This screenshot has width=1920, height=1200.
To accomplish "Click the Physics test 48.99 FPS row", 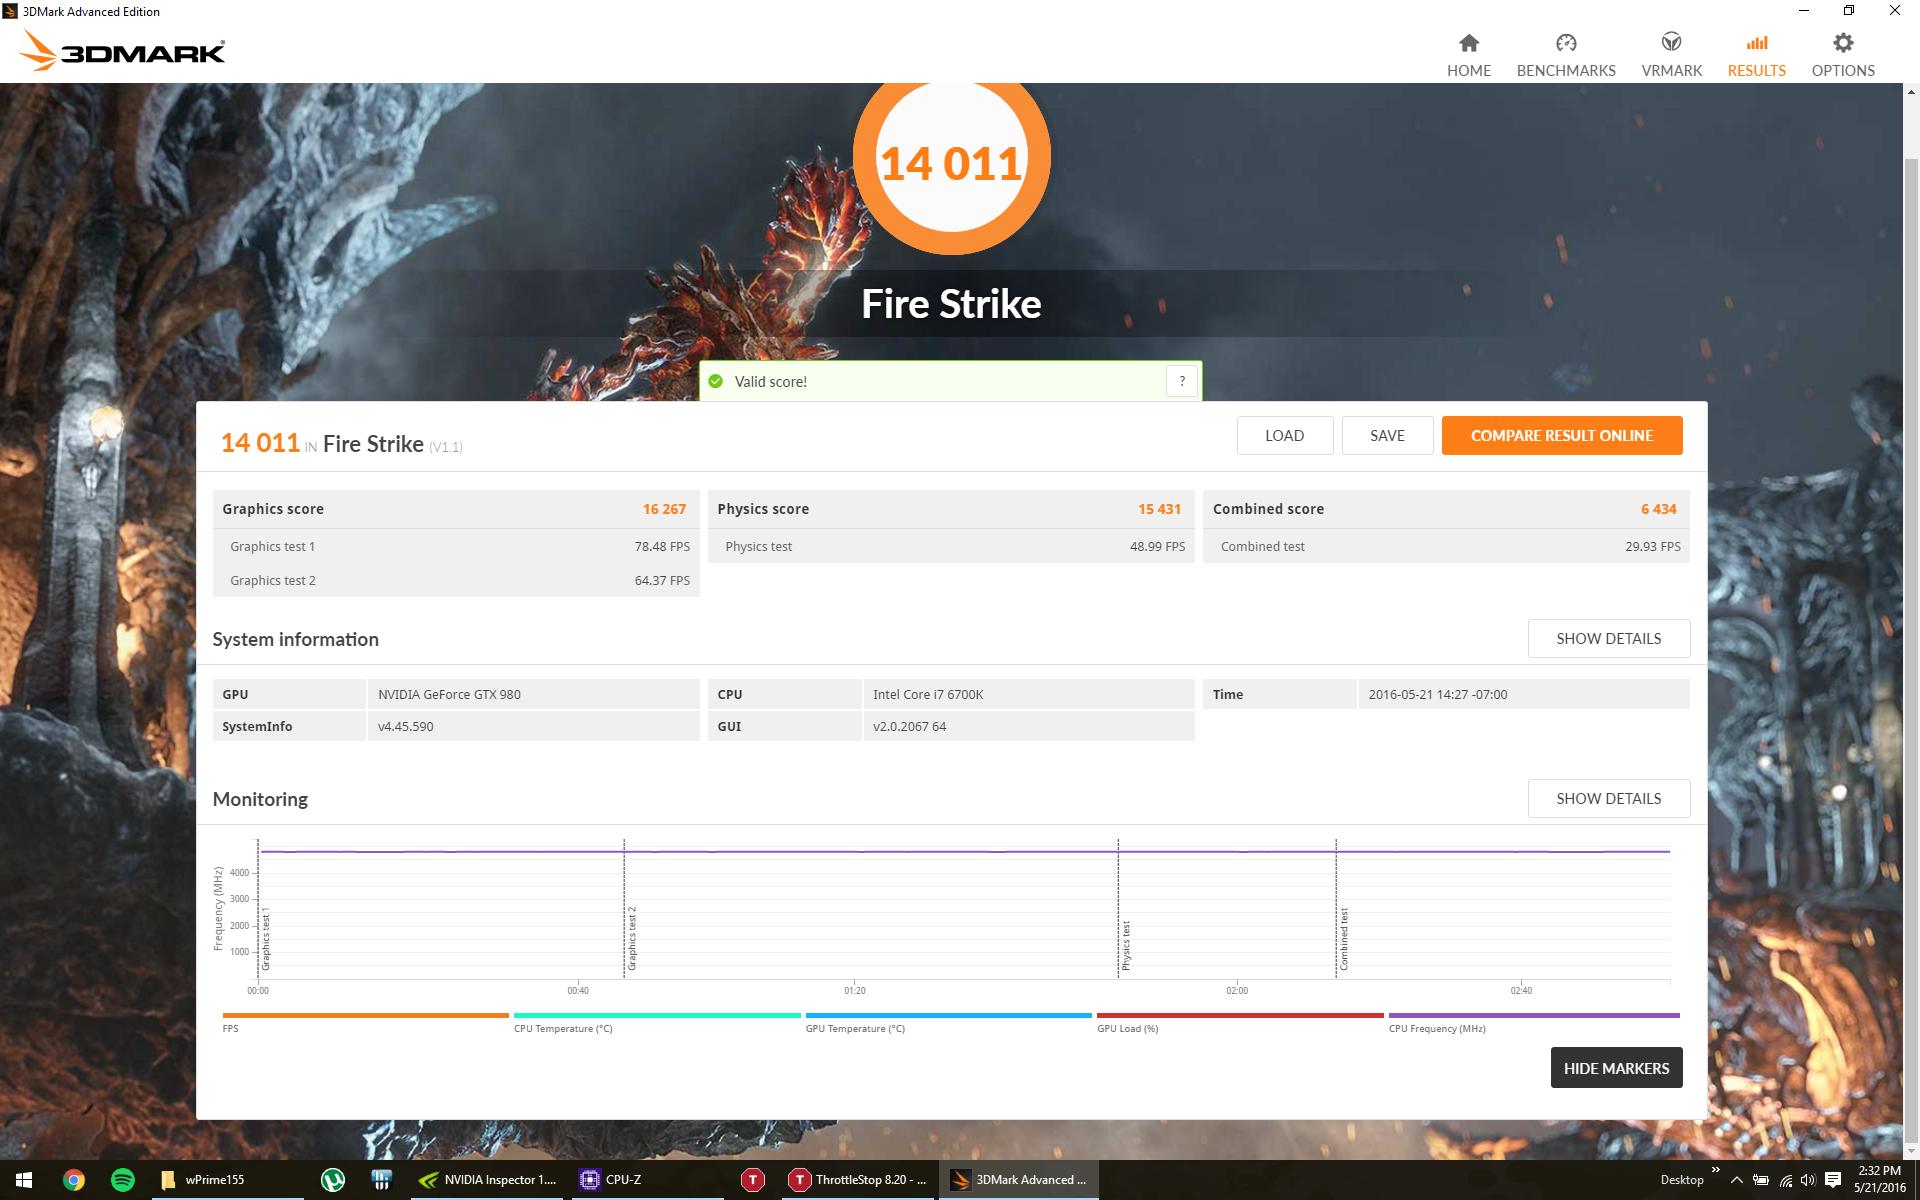I will pos(951,546).
